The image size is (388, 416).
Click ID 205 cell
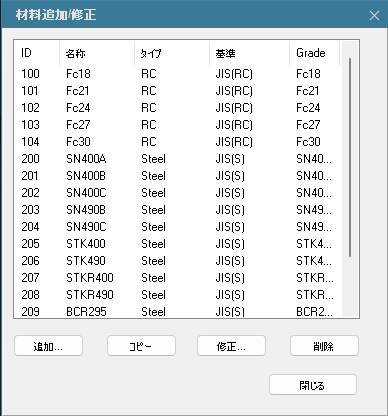[30, 244]
